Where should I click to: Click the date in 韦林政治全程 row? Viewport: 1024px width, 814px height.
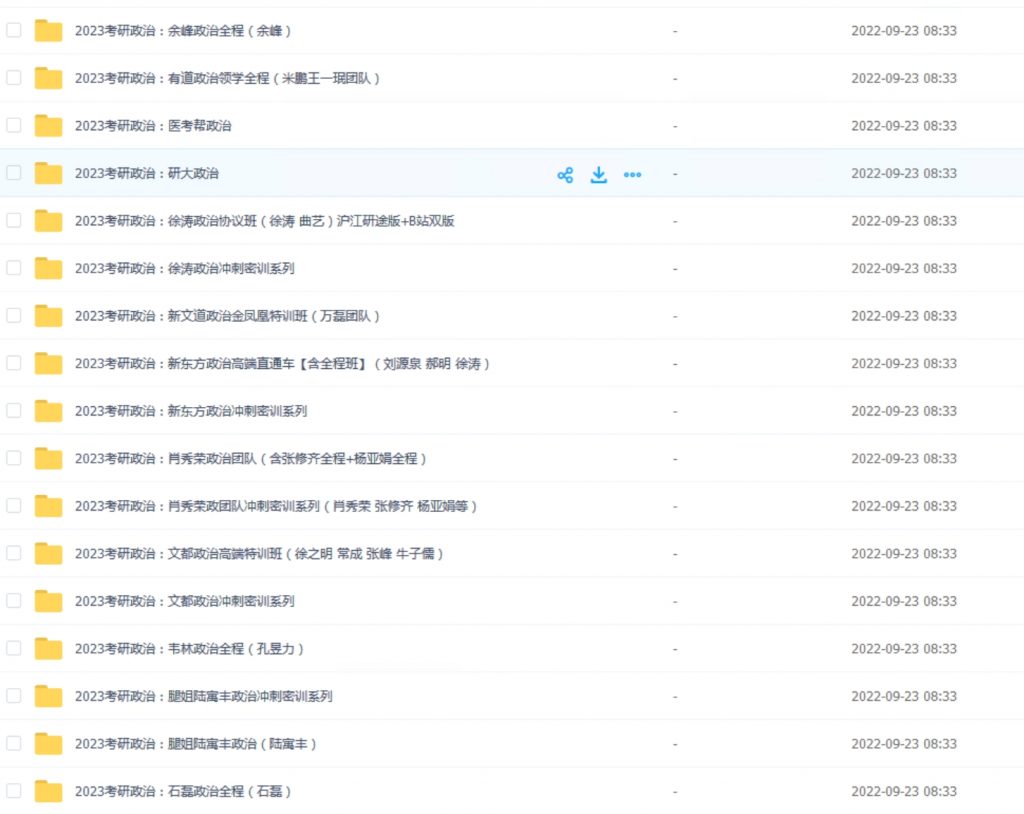point(904,649)
